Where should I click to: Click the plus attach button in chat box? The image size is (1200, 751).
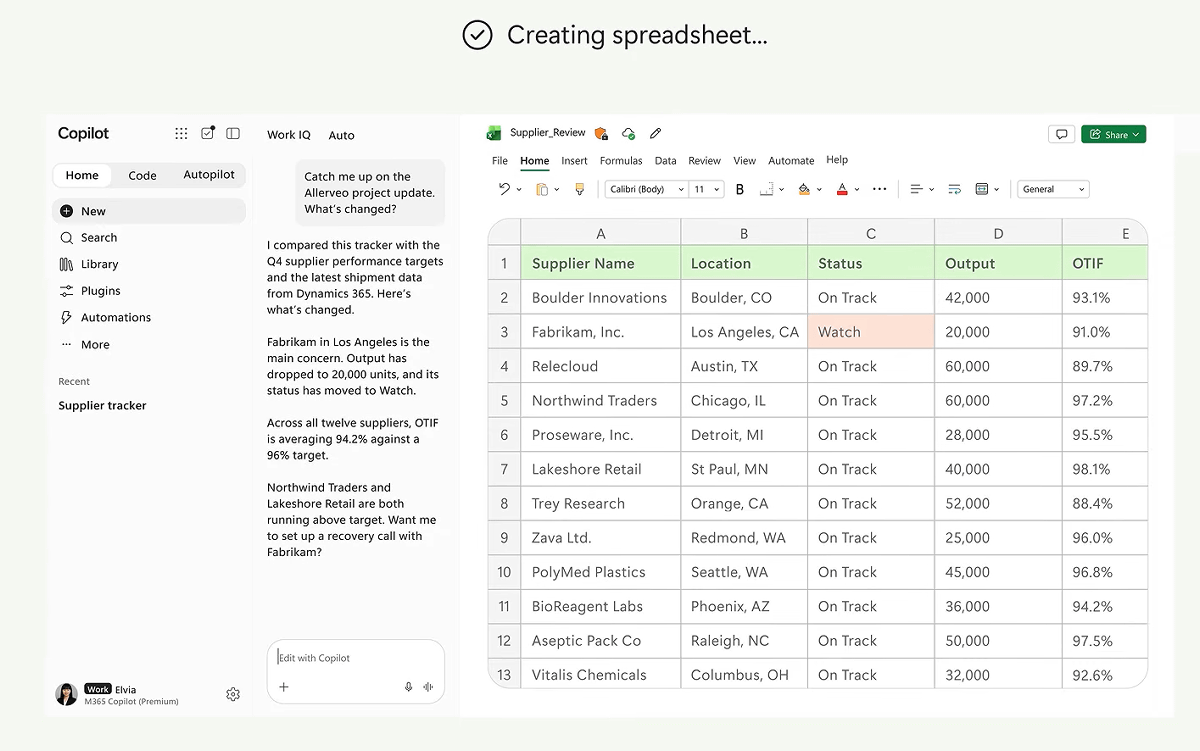coord(284,687)
